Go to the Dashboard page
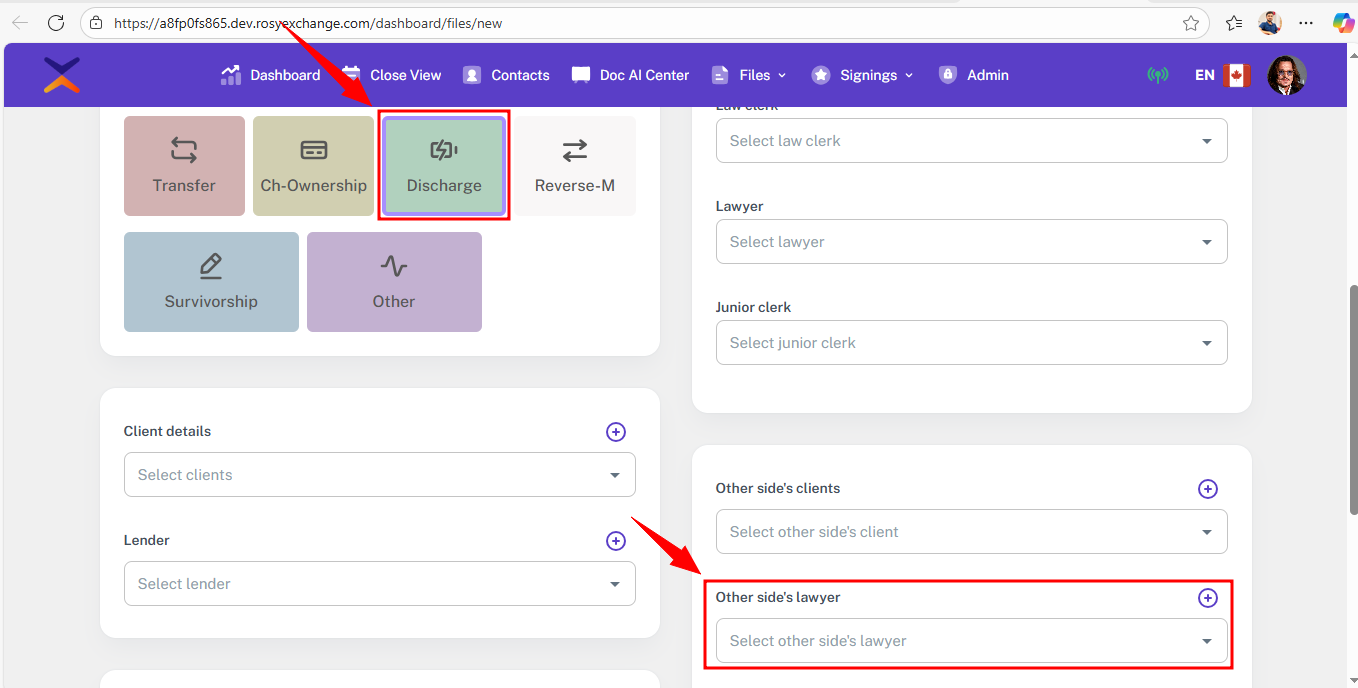The height and width of the screenshot is (688, 1358). (271, 75)
